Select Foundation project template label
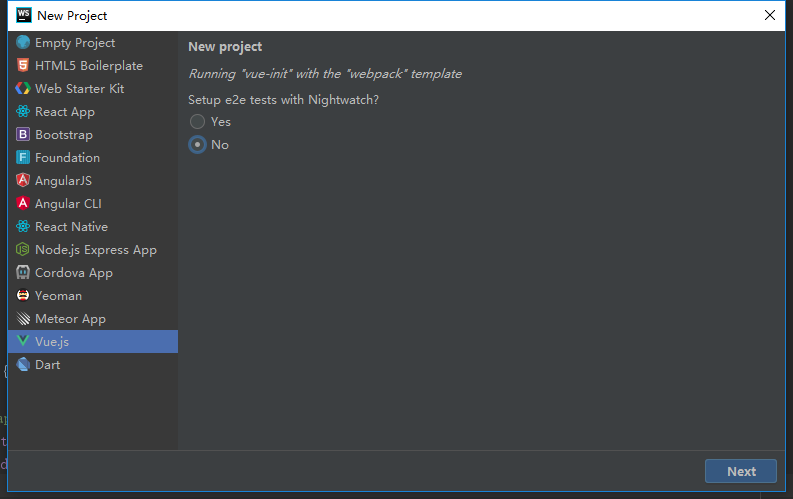 tap(67, 158)
